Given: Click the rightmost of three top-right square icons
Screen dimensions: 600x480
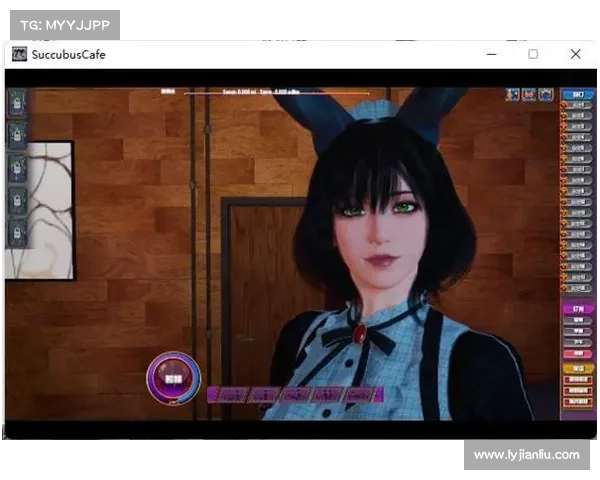Looking at the screenshot, I should coord(546,95).
